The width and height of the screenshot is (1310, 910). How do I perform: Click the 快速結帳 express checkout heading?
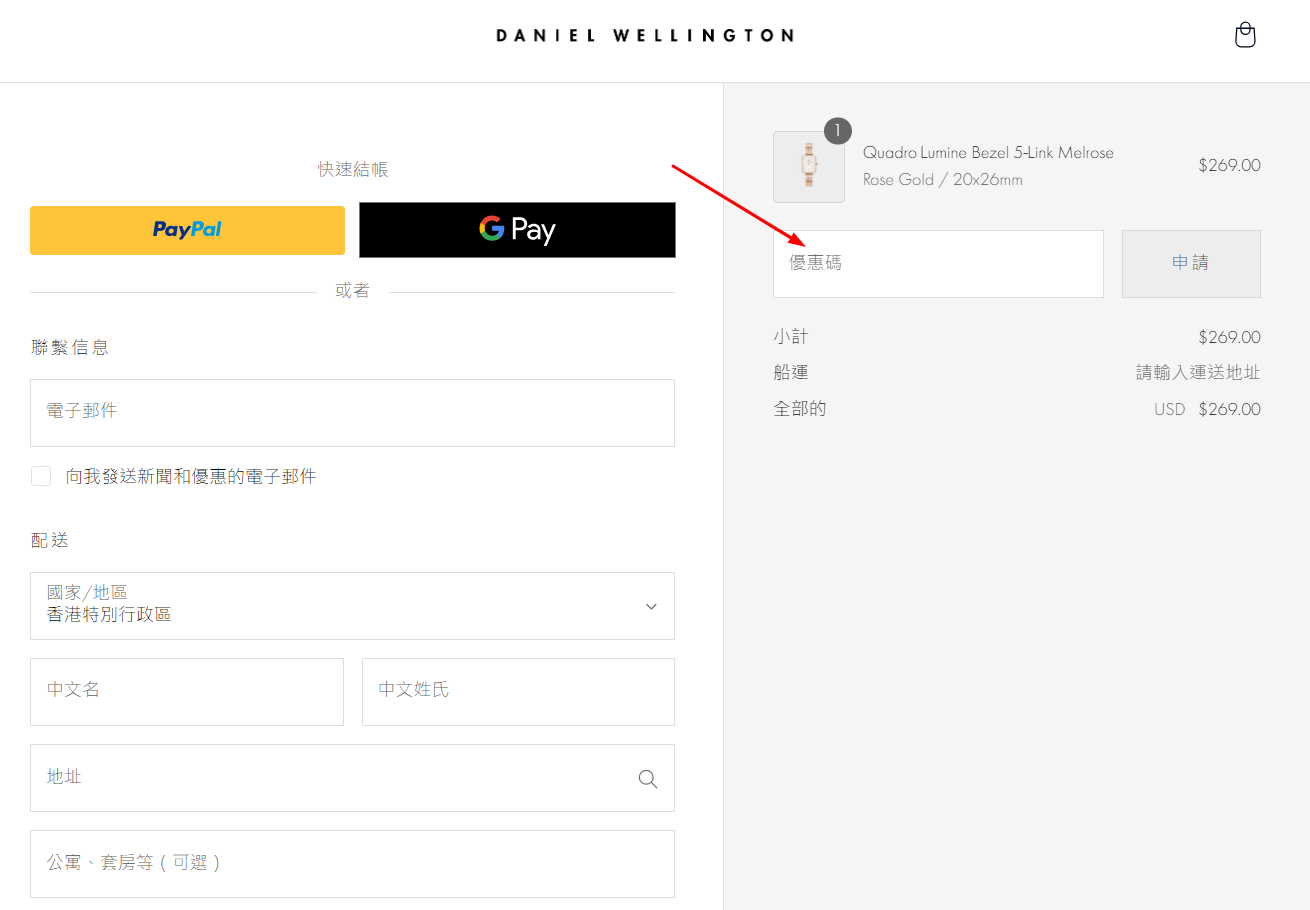353,170
